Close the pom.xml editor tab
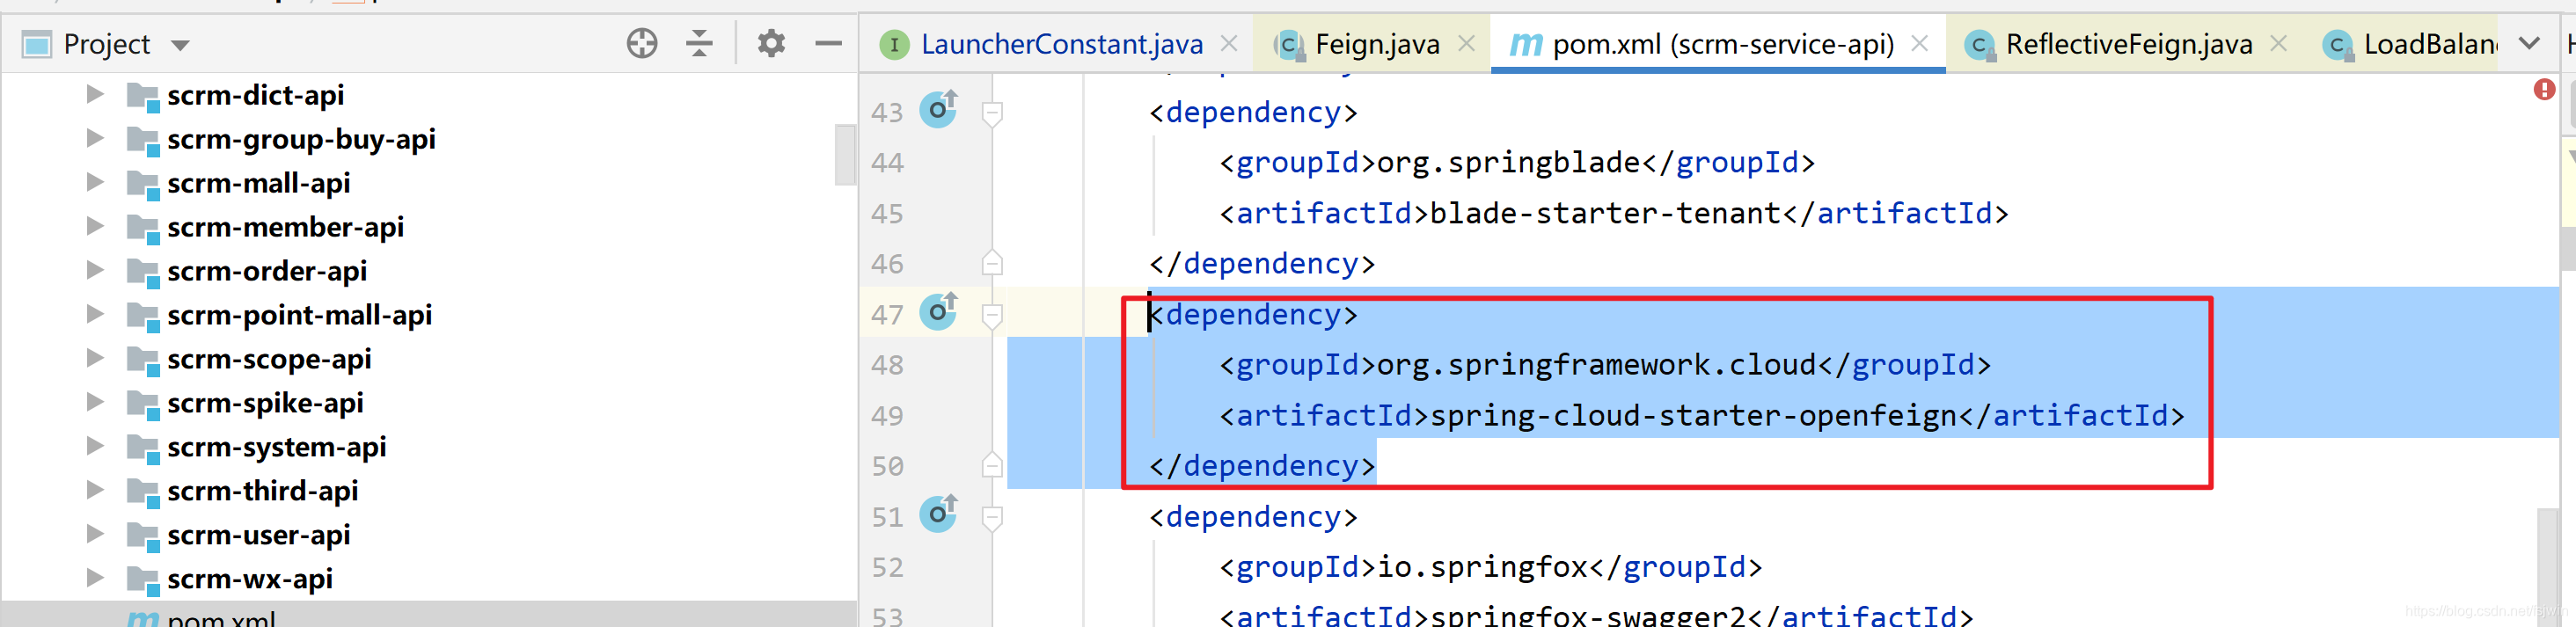Image resolution: width=2576 pixels, height=627 pixels. pos(1919,43)
